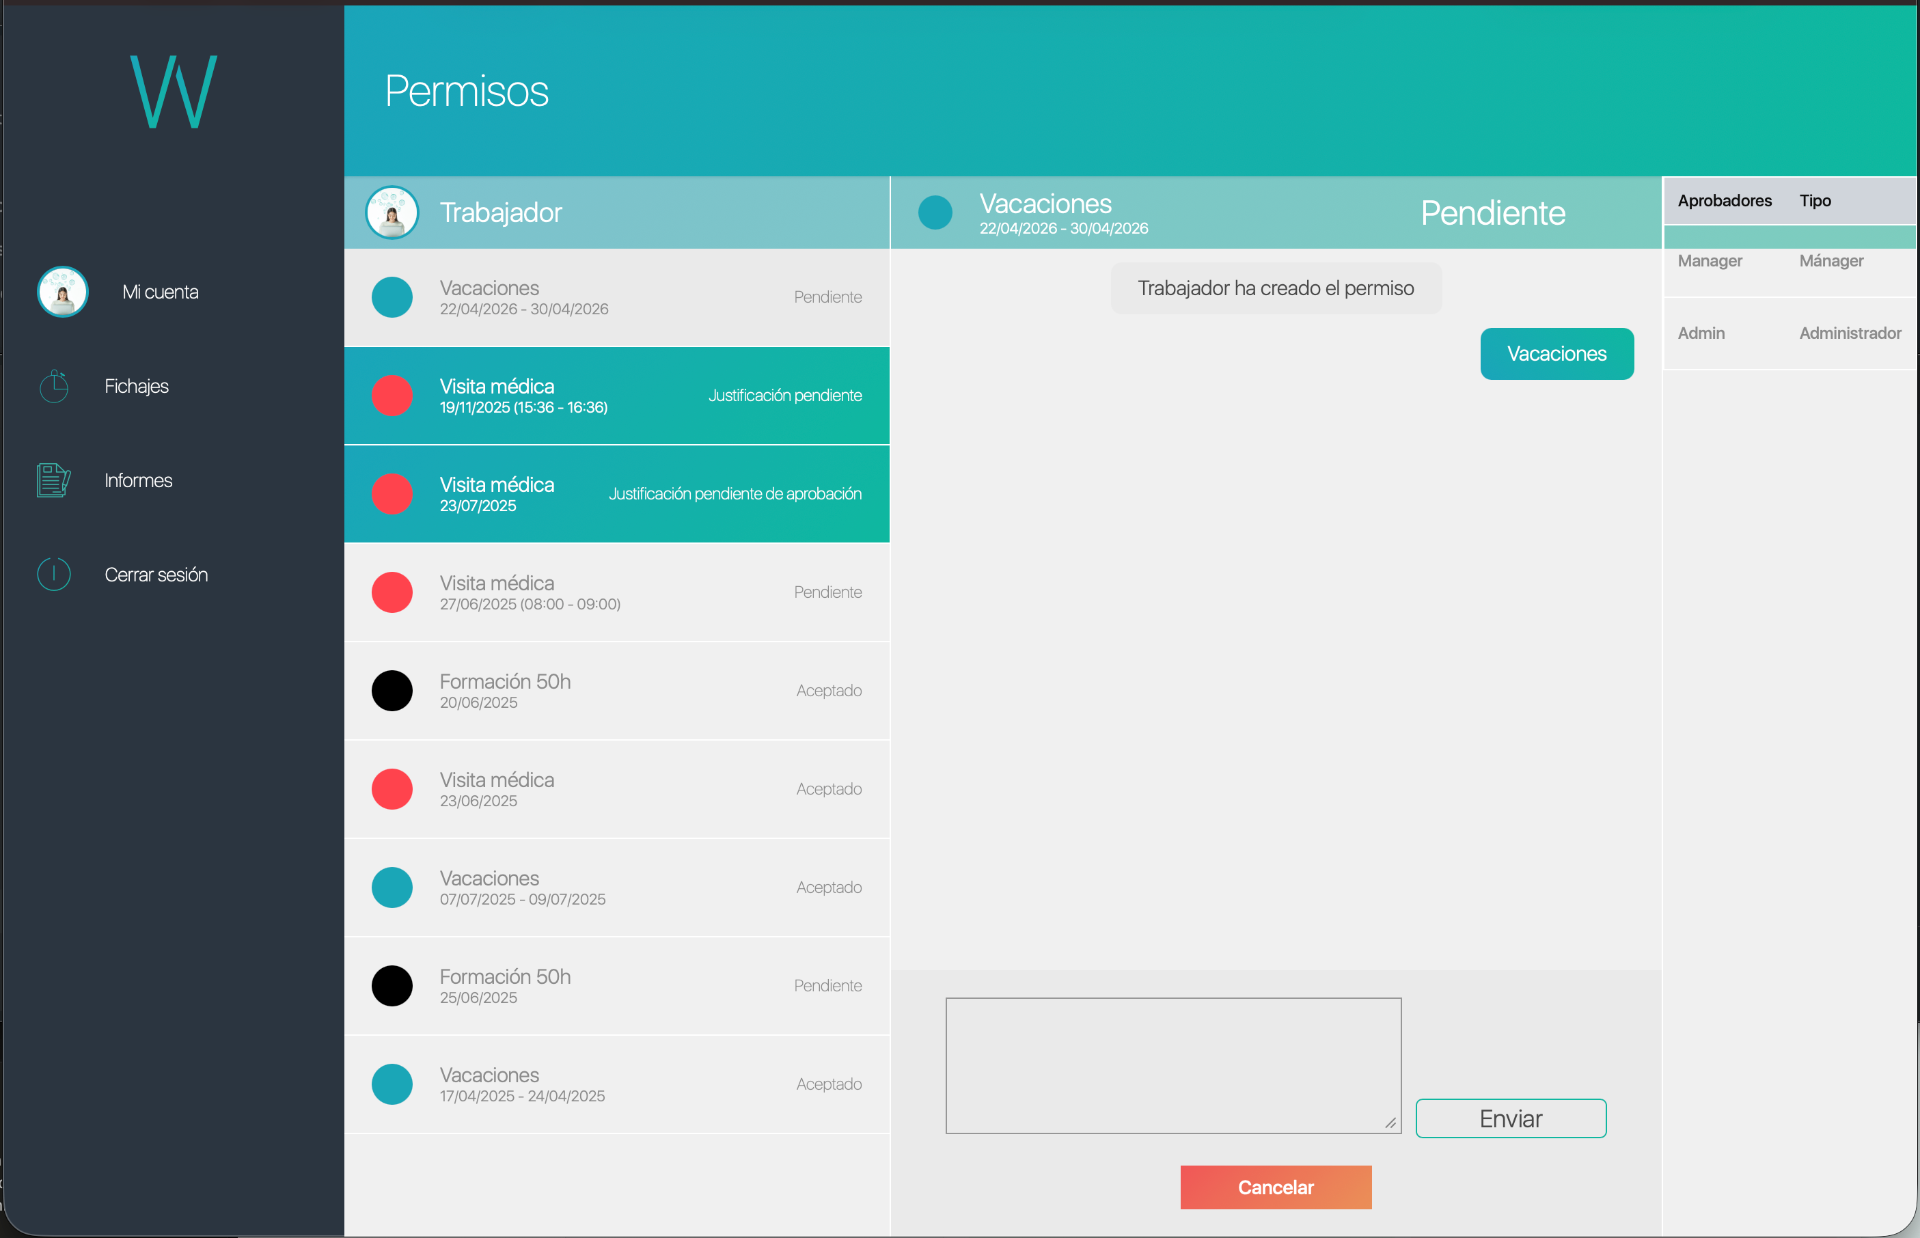Select the Admin approver row

click(1790, 334)
